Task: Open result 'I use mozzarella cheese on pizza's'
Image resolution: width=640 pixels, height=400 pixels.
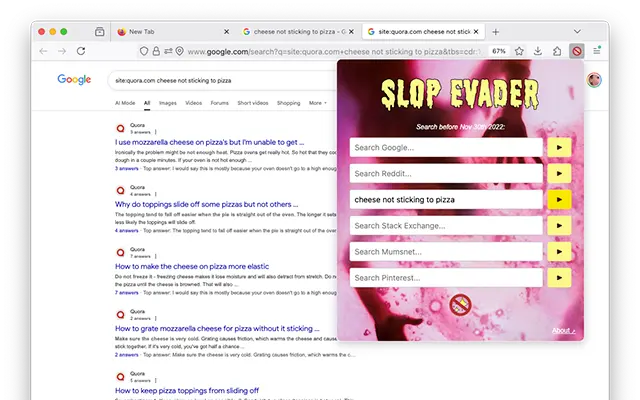Action: (x=209, y=142)
